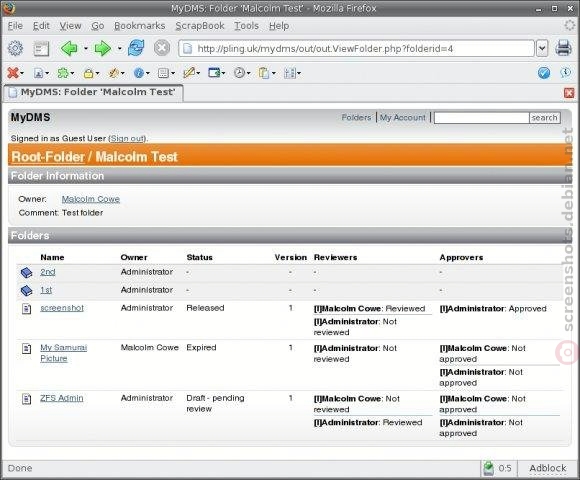Open the Go menu
This screenshot has height=480, width=580.
98,26
